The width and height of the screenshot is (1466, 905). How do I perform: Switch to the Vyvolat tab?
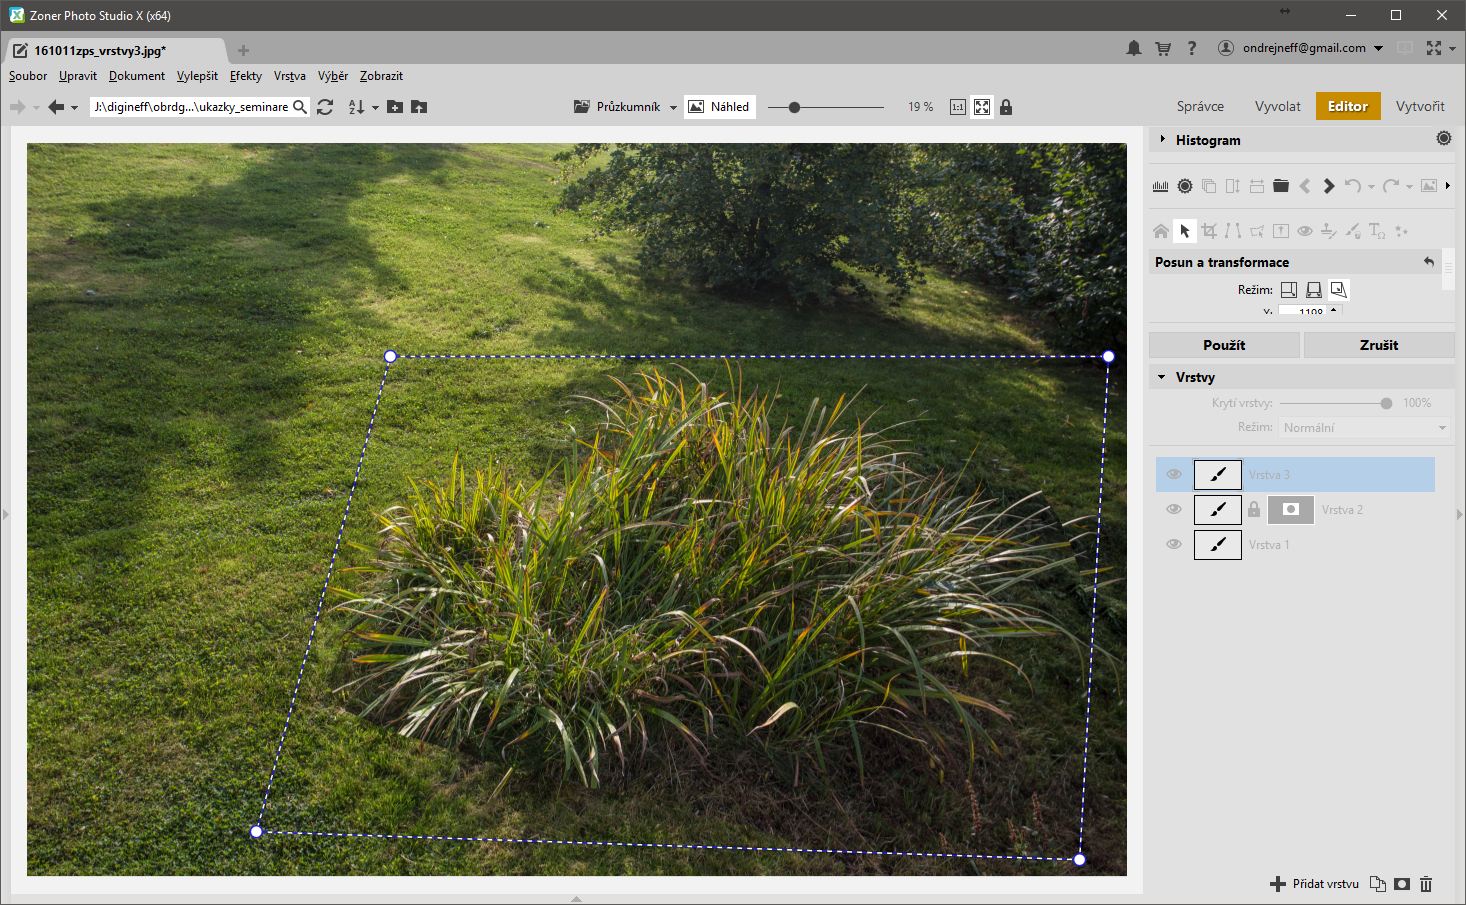tap(1277, 106)
